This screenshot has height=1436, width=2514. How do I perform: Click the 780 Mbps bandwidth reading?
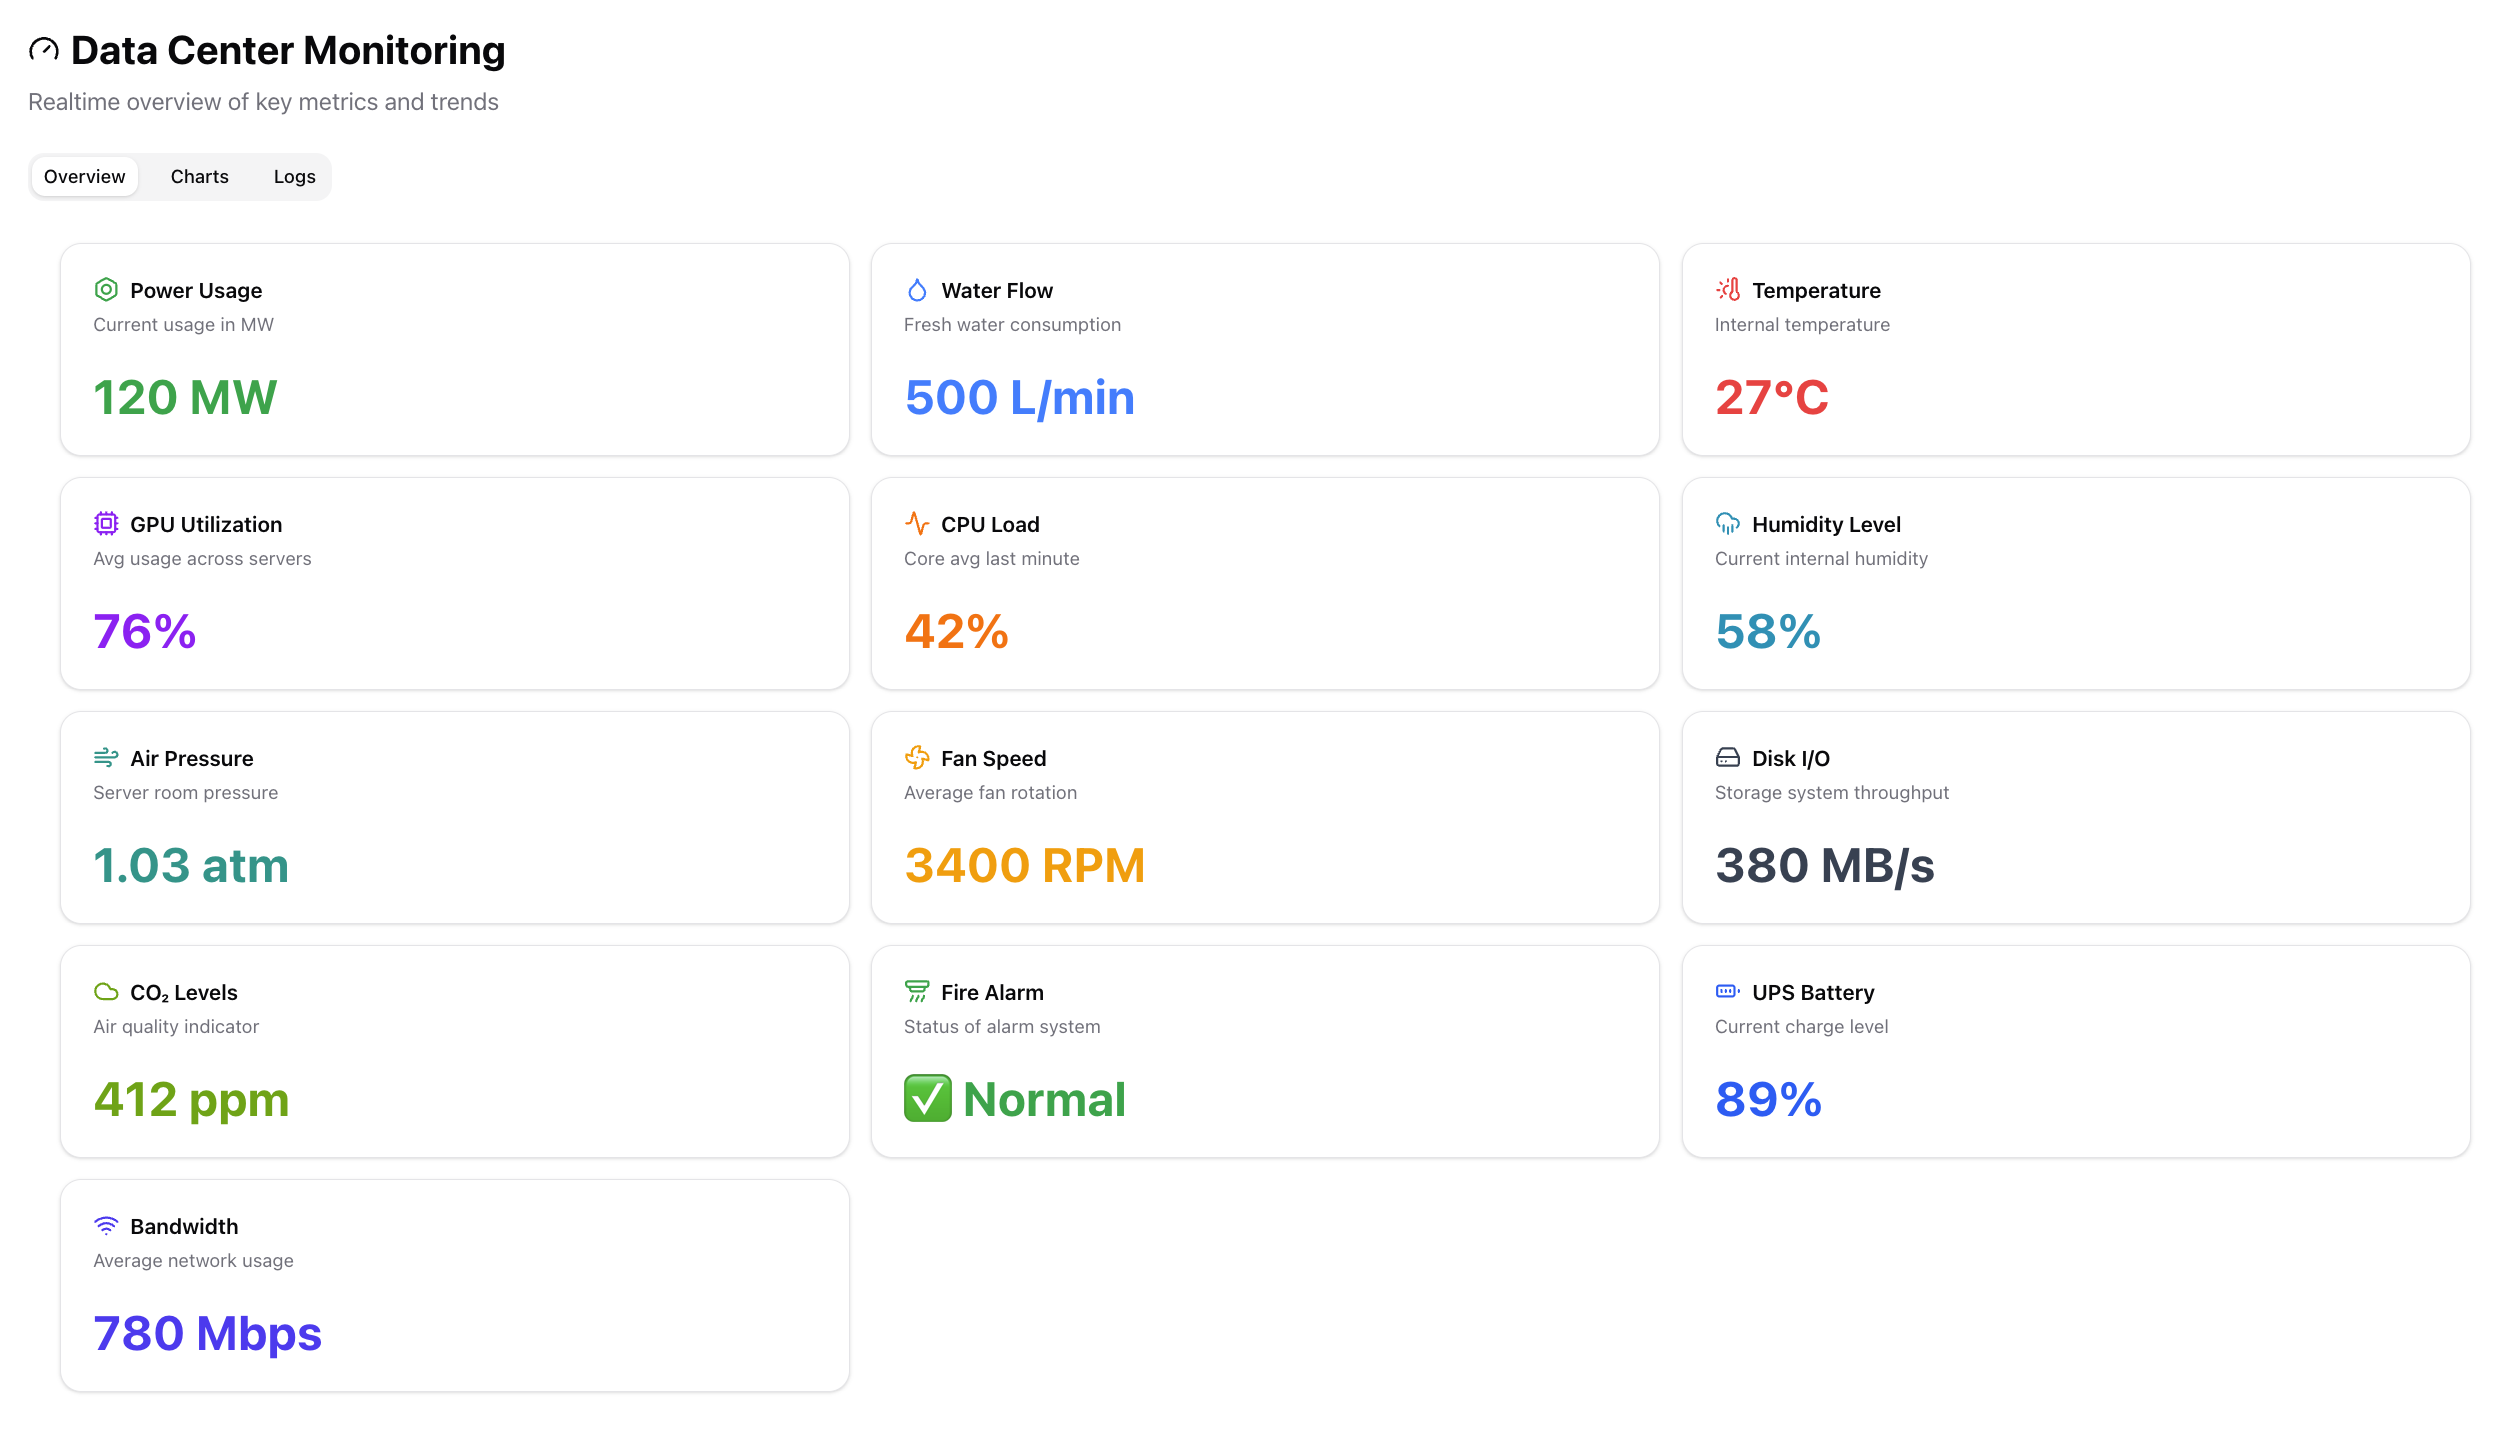(207, 1334)
